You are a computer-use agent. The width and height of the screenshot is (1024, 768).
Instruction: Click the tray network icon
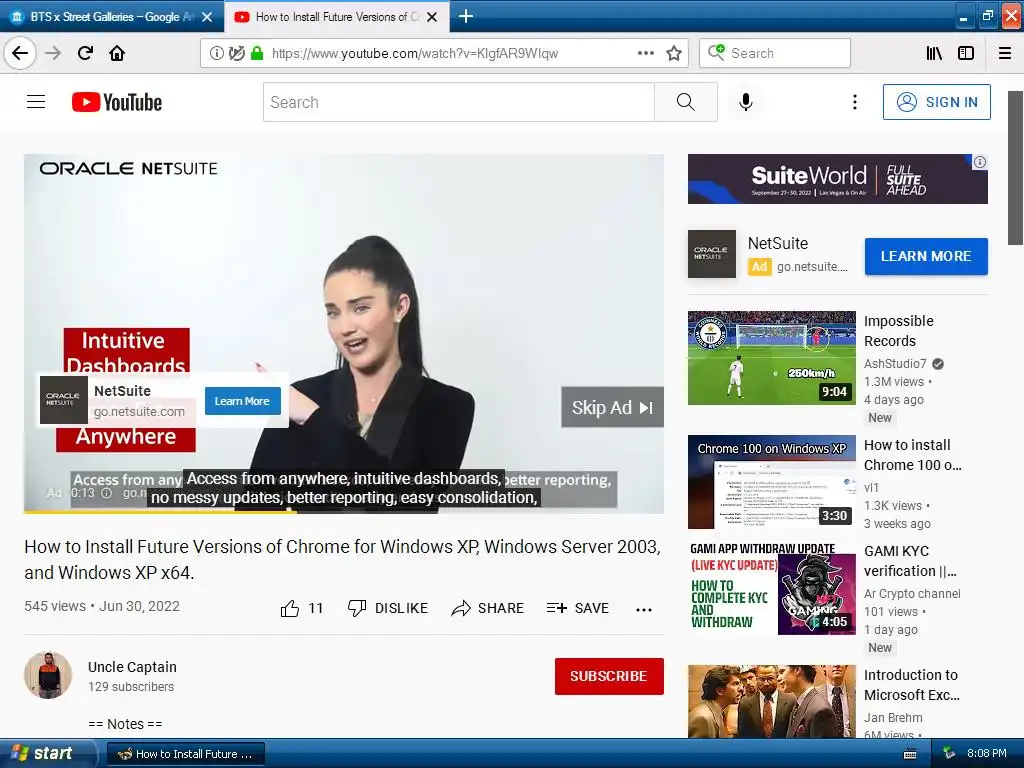click(x=949, y=754)
